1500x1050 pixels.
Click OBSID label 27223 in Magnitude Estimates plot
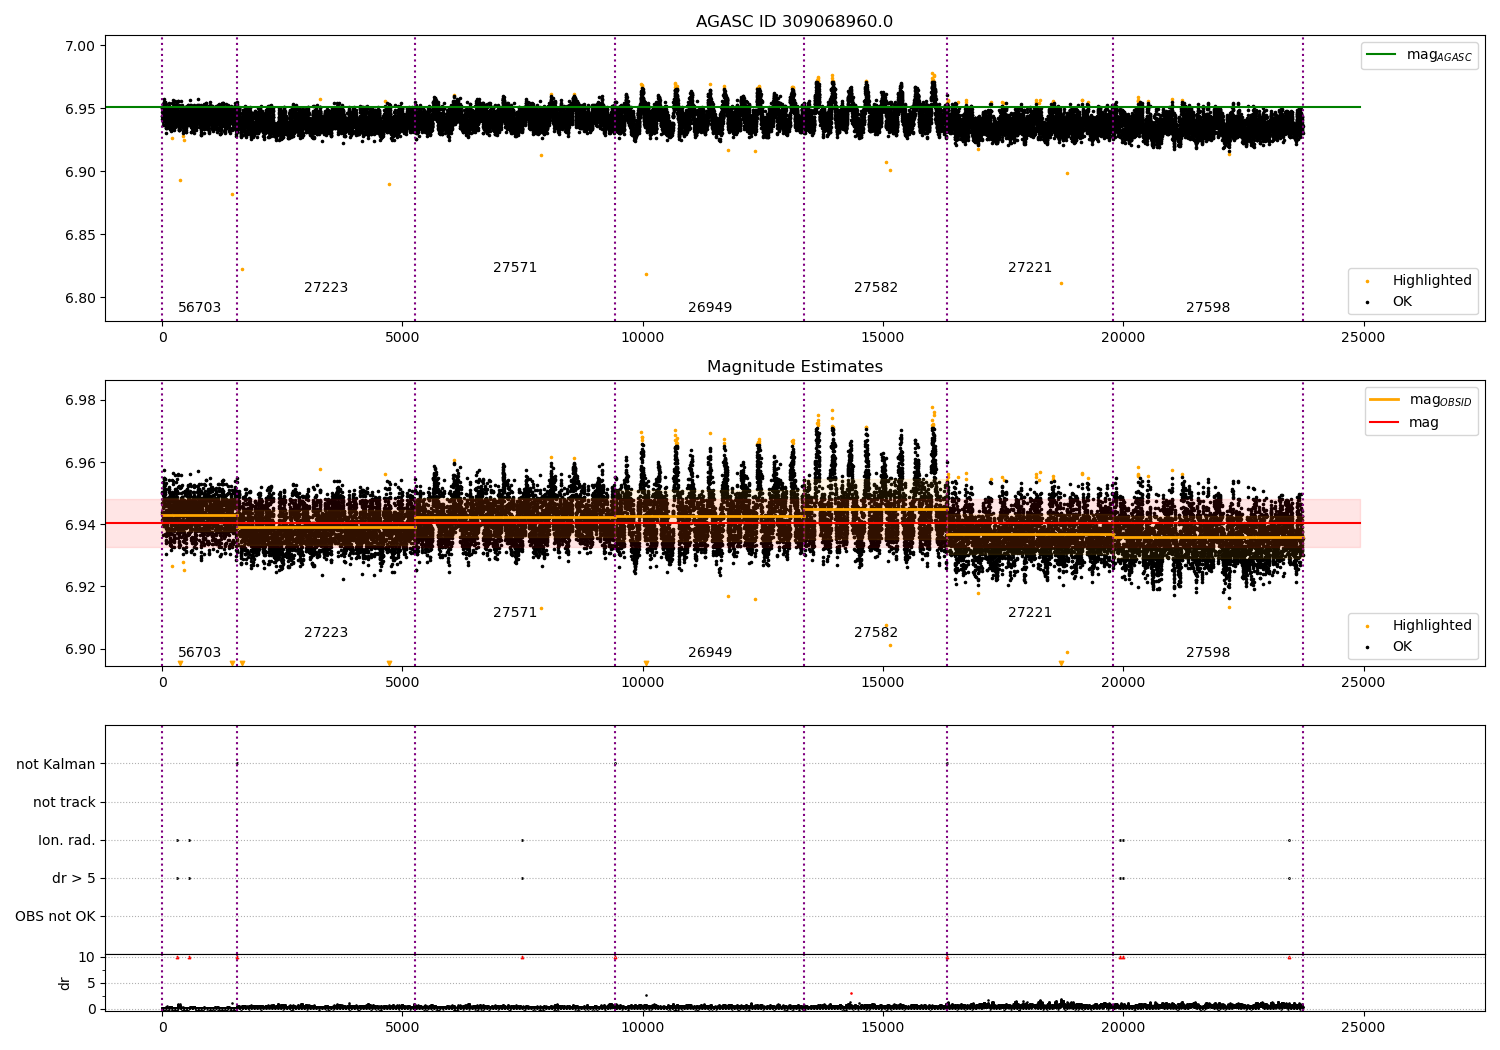click(326, 633)
